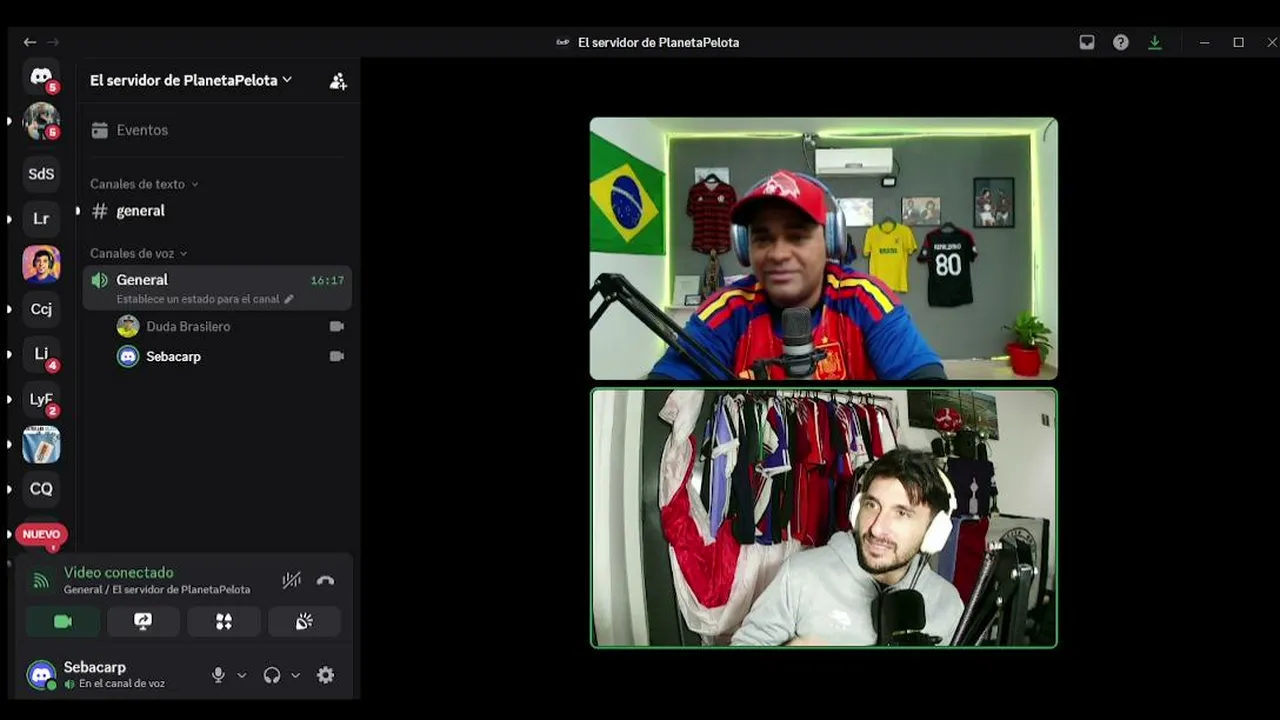Open the soundboard

pyautogui.click(x=304, y=622)
